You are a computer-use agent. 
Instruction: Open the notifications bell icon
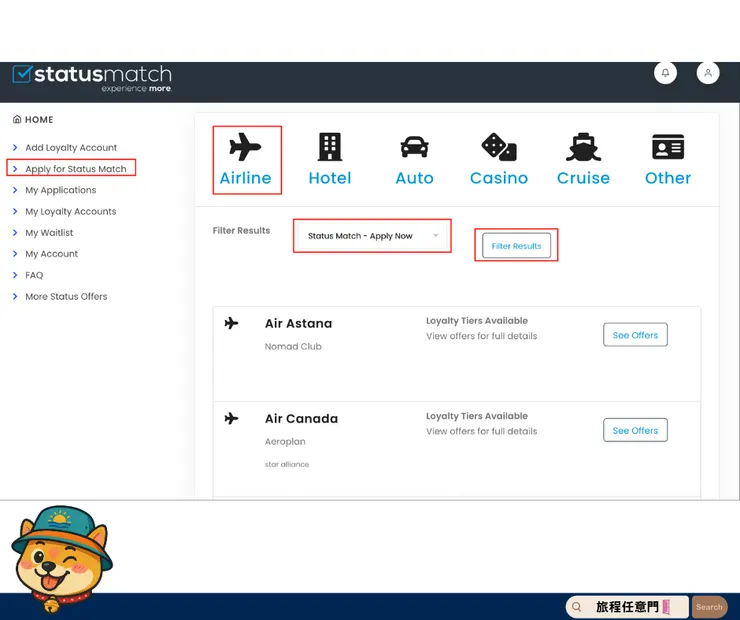click(665, 73)
